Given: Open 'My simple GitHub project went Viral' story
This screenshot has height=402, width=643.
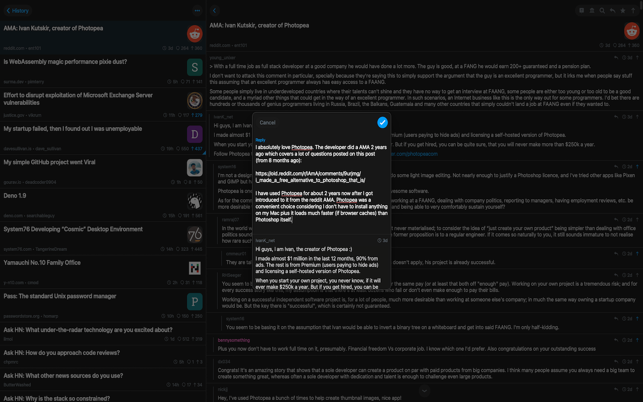Looking at the screenshot, I should (103, 171).
